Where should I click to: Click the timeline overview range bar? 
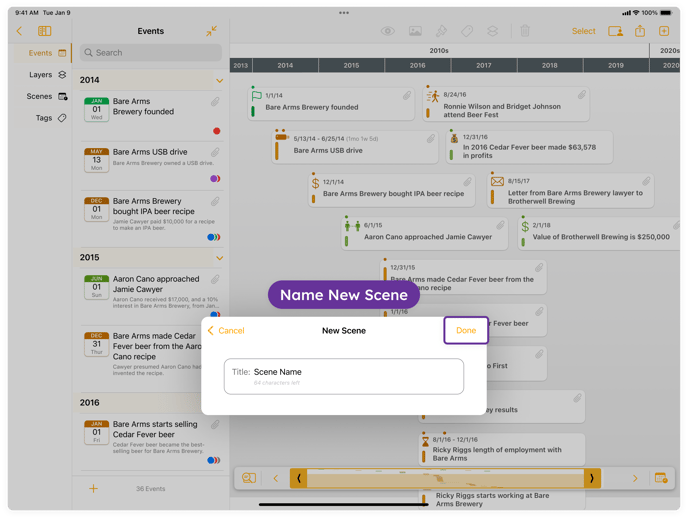pyautogui.click(x=445, y=478)
